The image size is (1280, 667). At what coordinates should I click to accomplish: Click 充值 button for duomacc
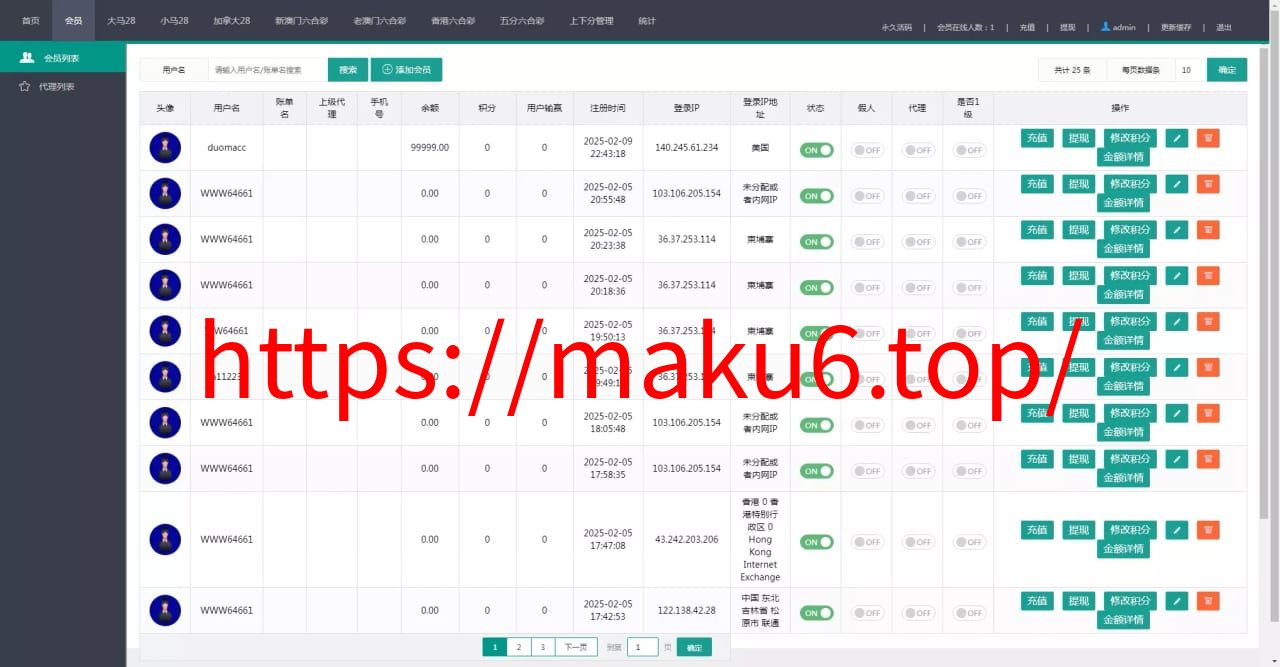[x=1037, y=138]
